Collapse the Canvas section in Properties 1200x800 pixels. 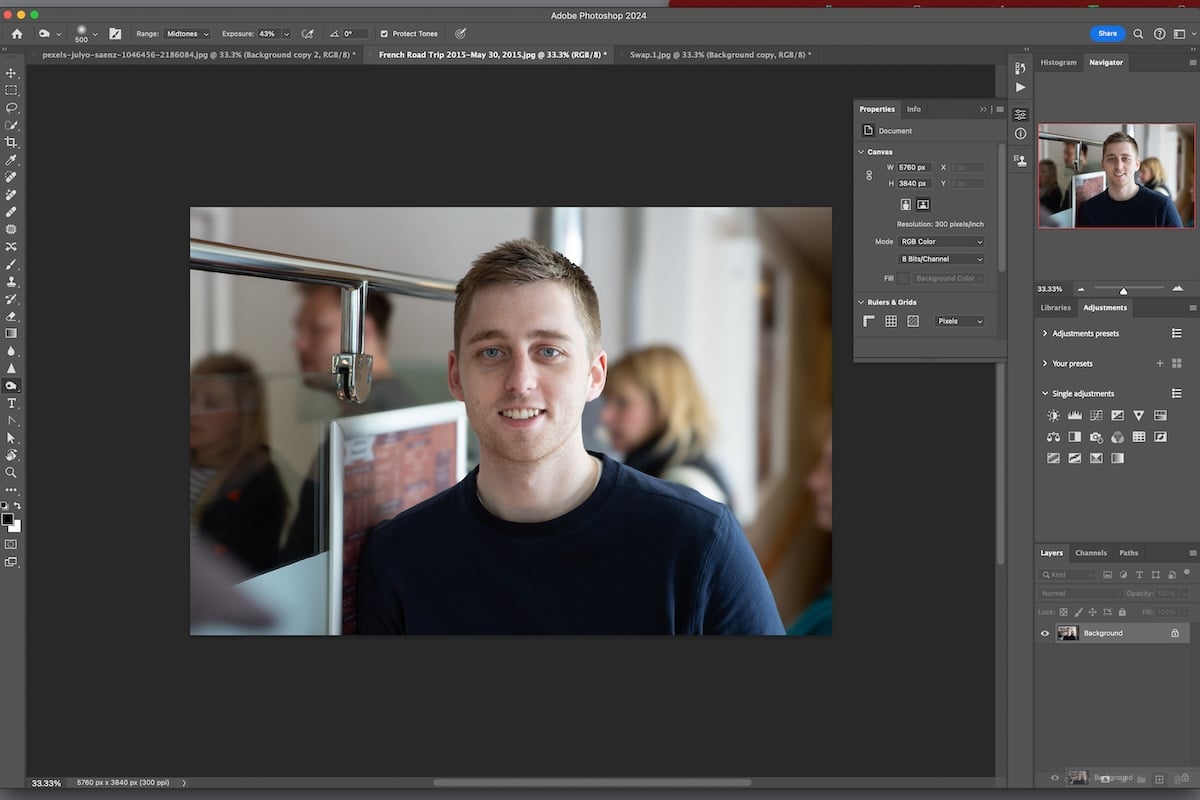coord(861,151)
